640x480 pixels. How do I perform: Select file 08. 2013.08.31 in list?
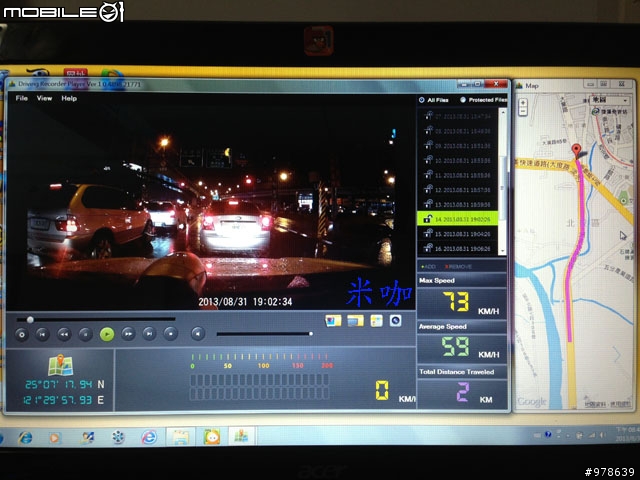click(x=457, y=131)
